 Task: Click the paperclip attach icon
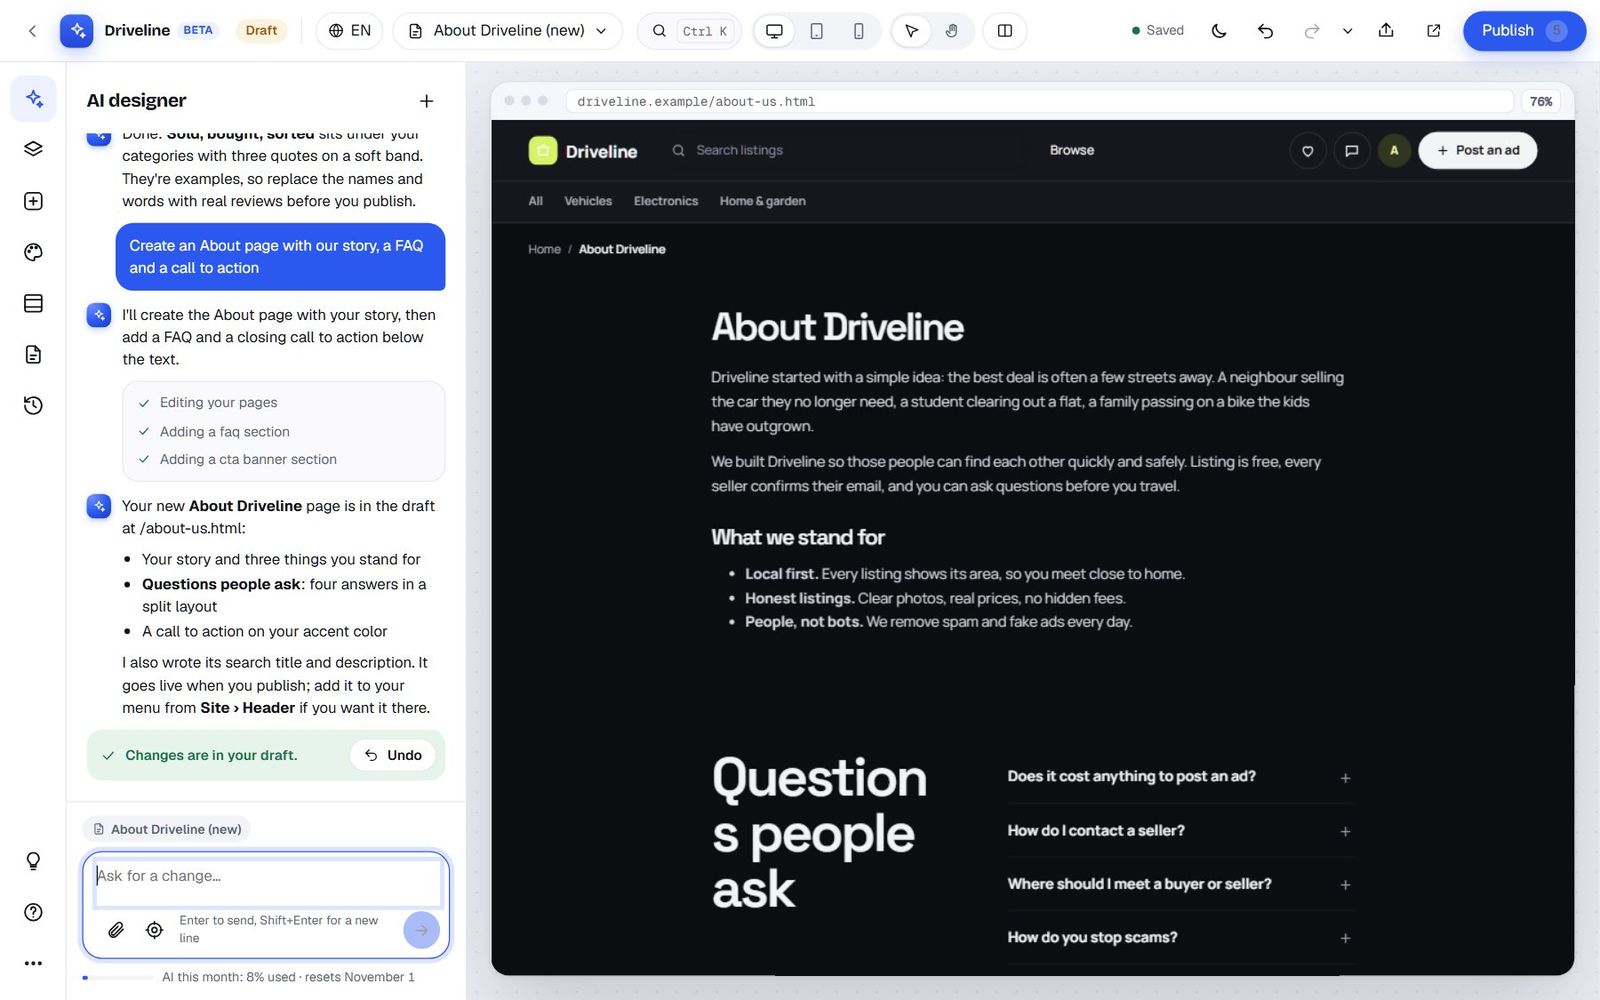click(x=116, y=930)
